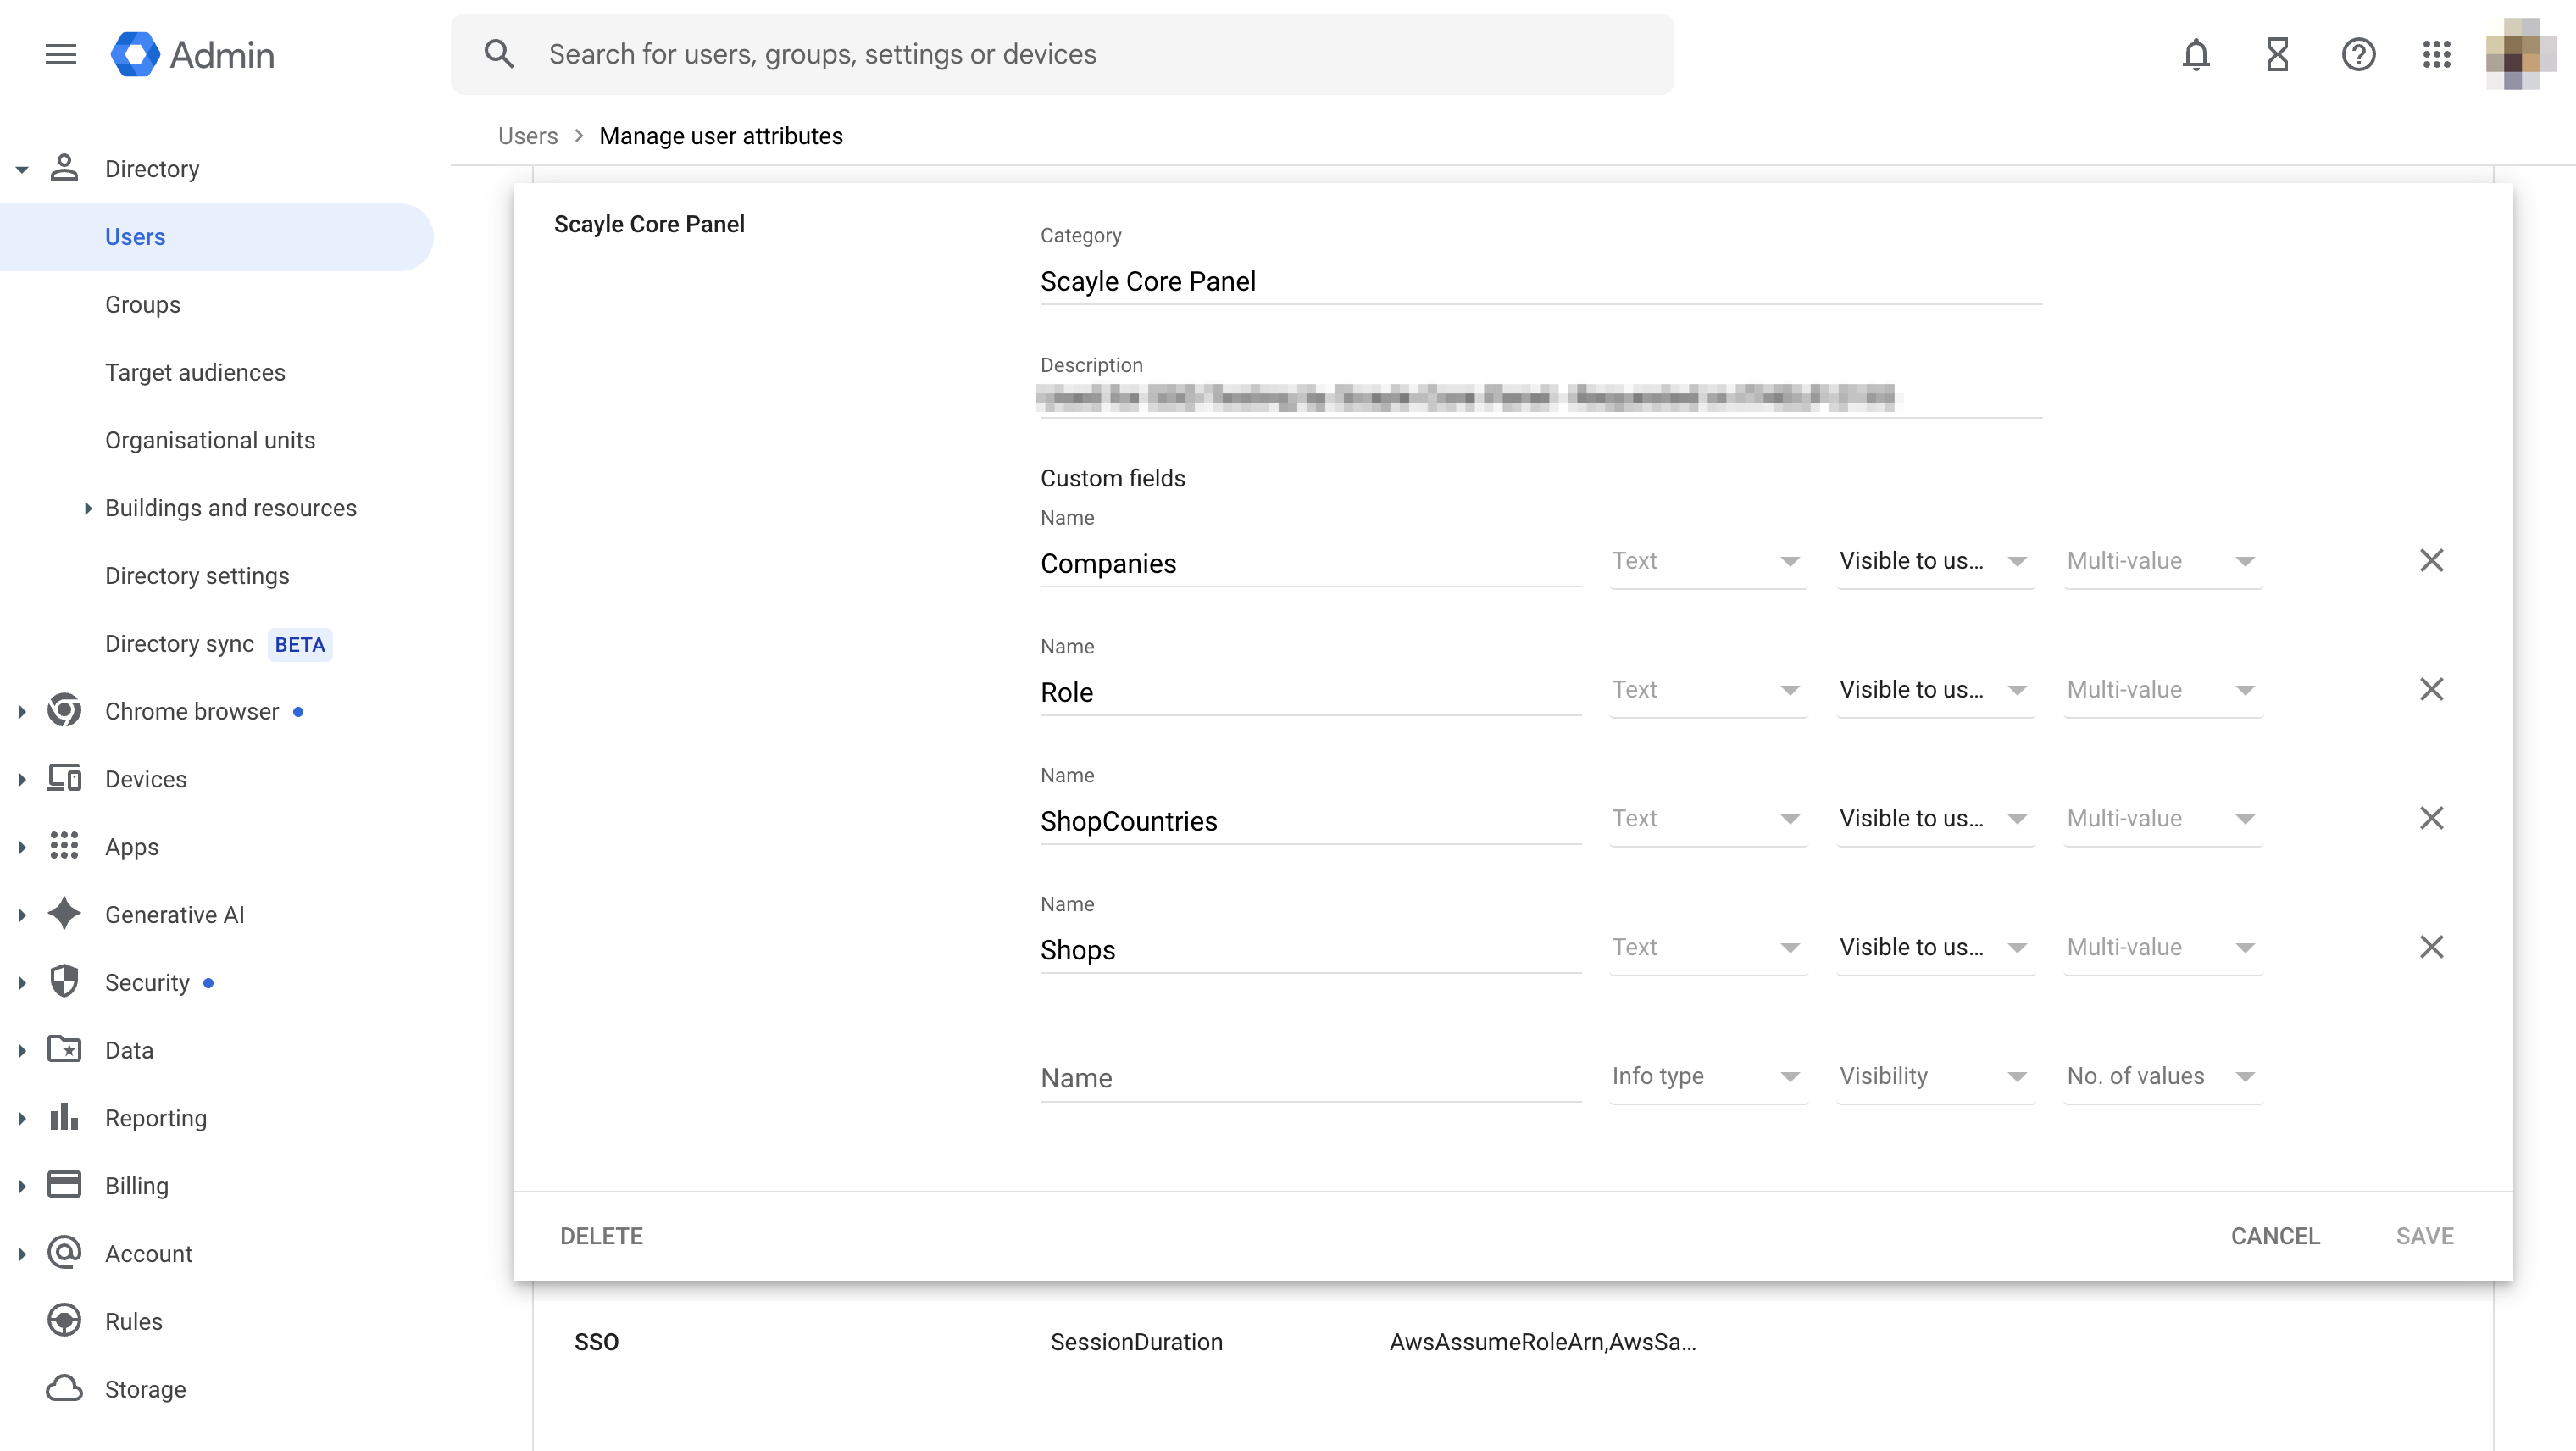Image resolution: width=2576 pixels, height=1451 pixels.
Task: Open Visibility dropdown for Role field
Action: [x=1934, y=690]
